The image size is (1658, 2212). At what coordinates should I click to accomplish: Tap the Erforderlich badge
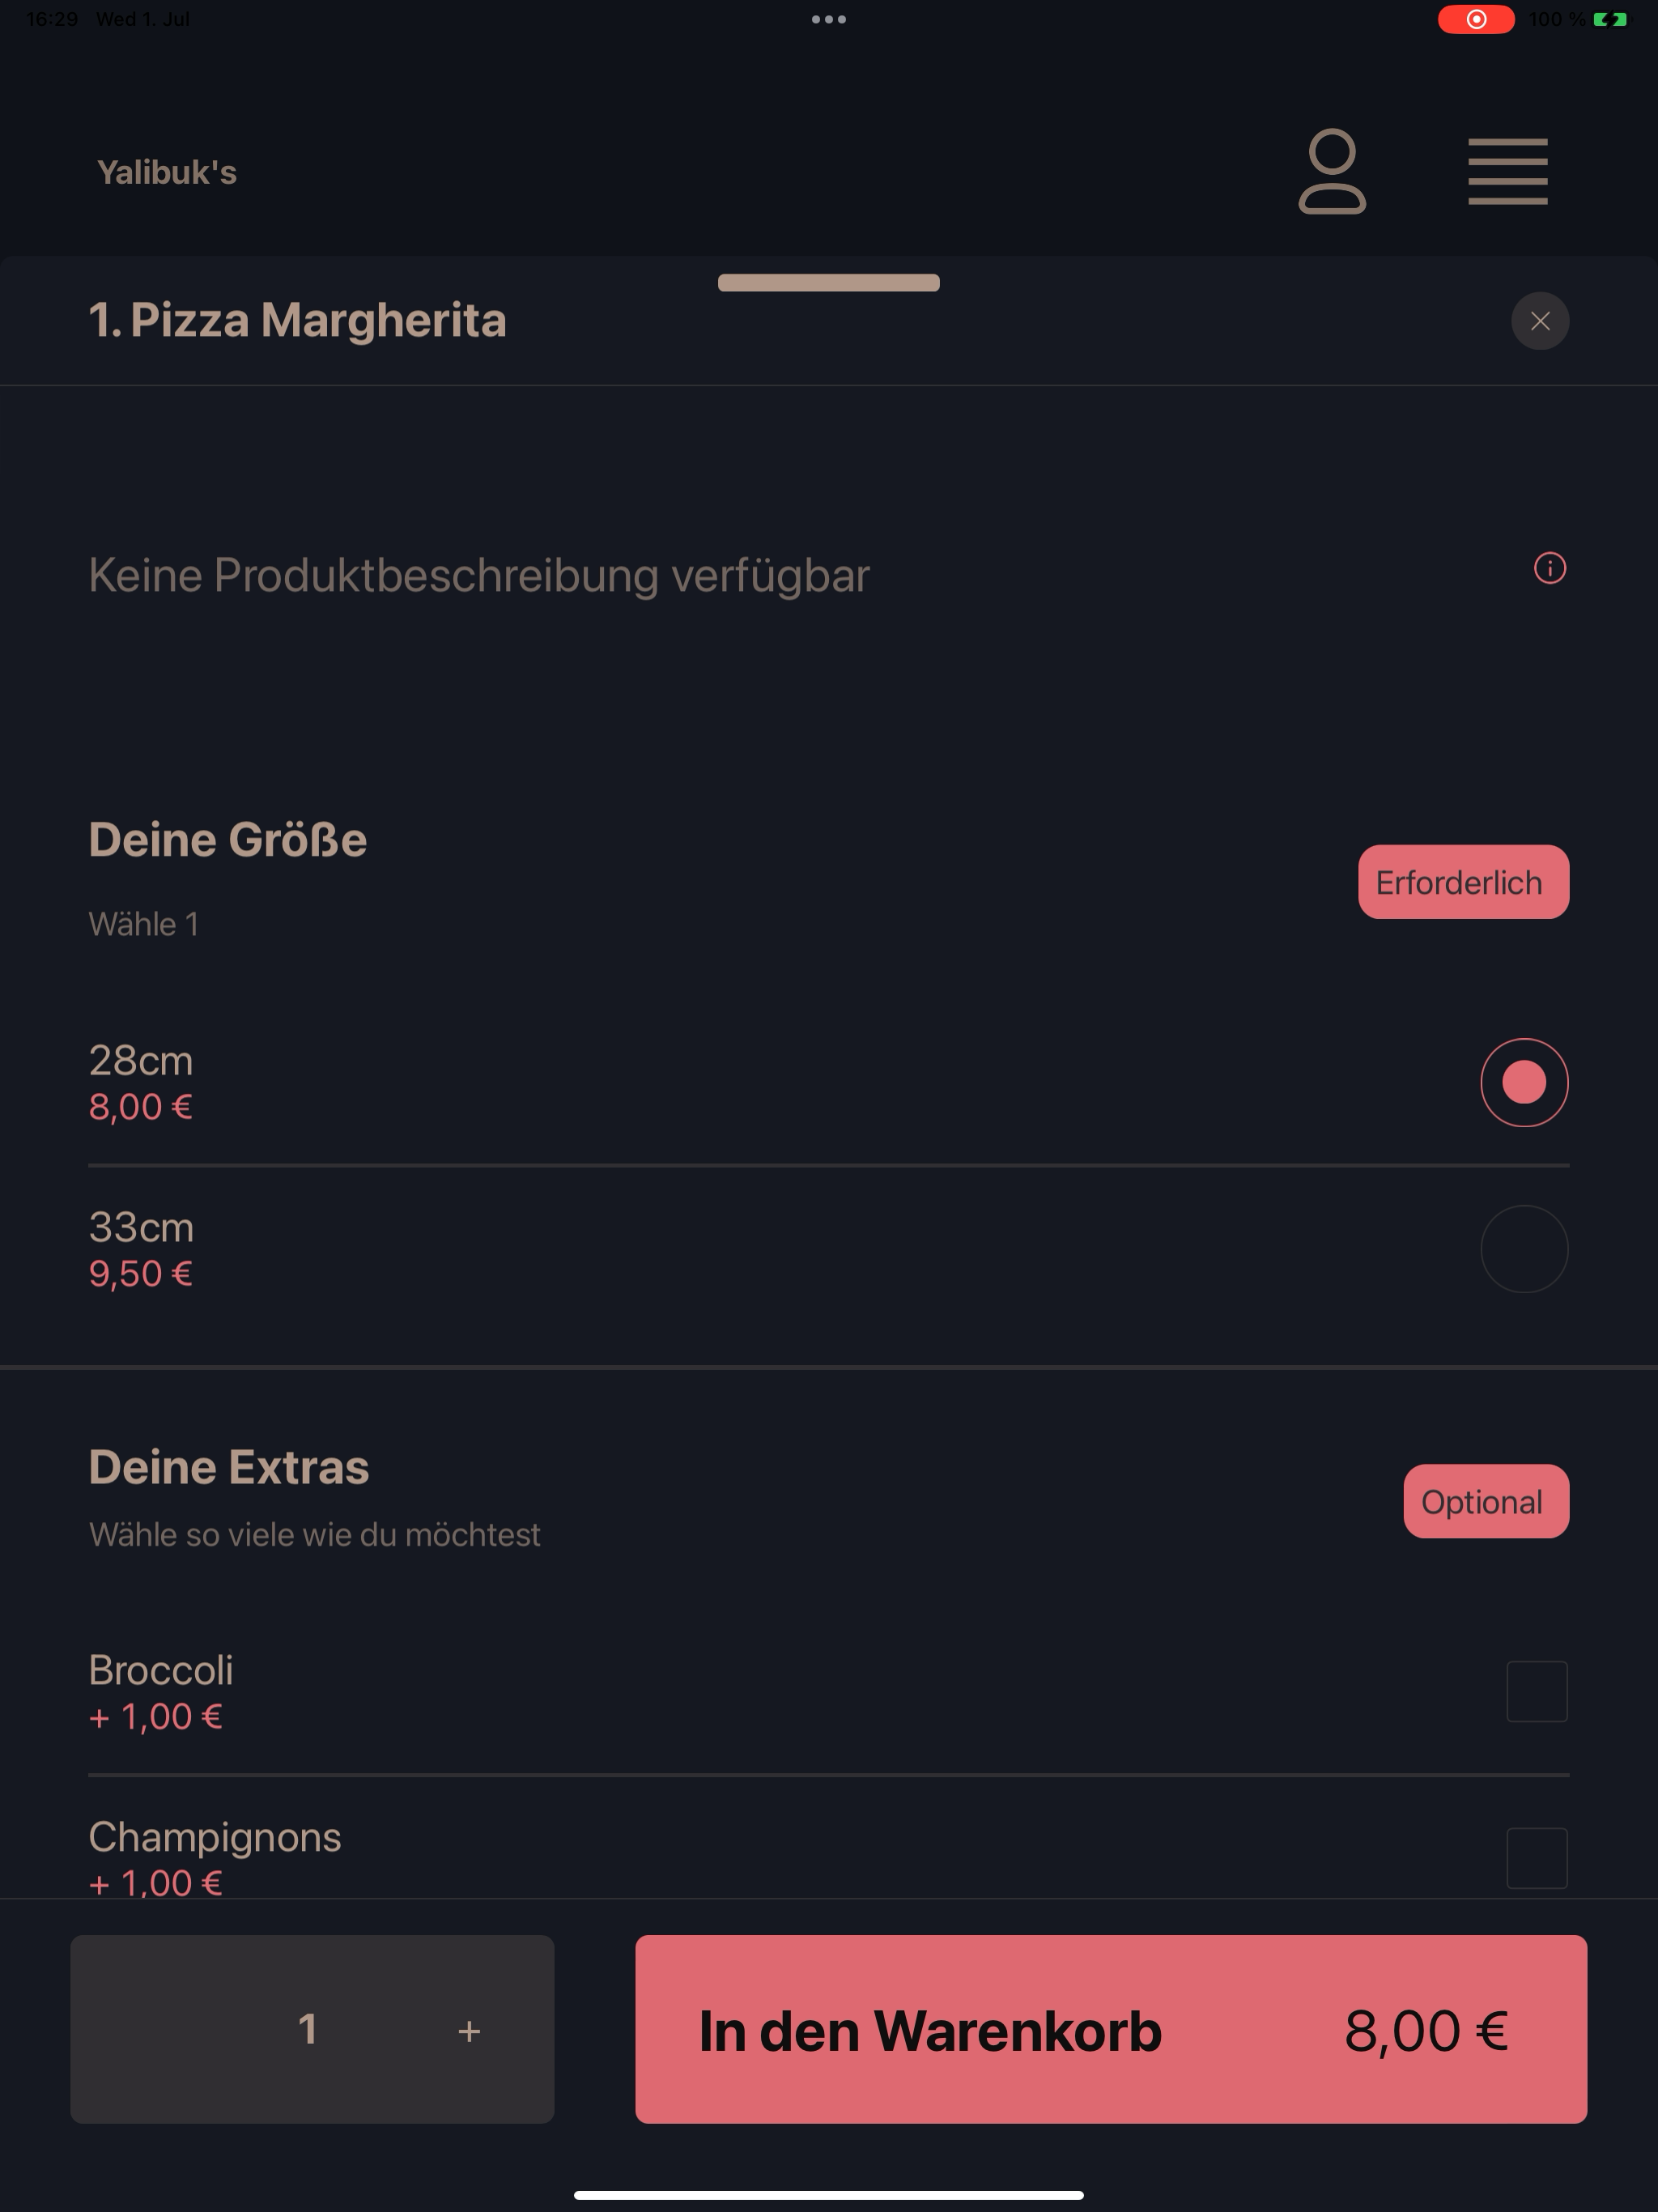point(1464,882)
